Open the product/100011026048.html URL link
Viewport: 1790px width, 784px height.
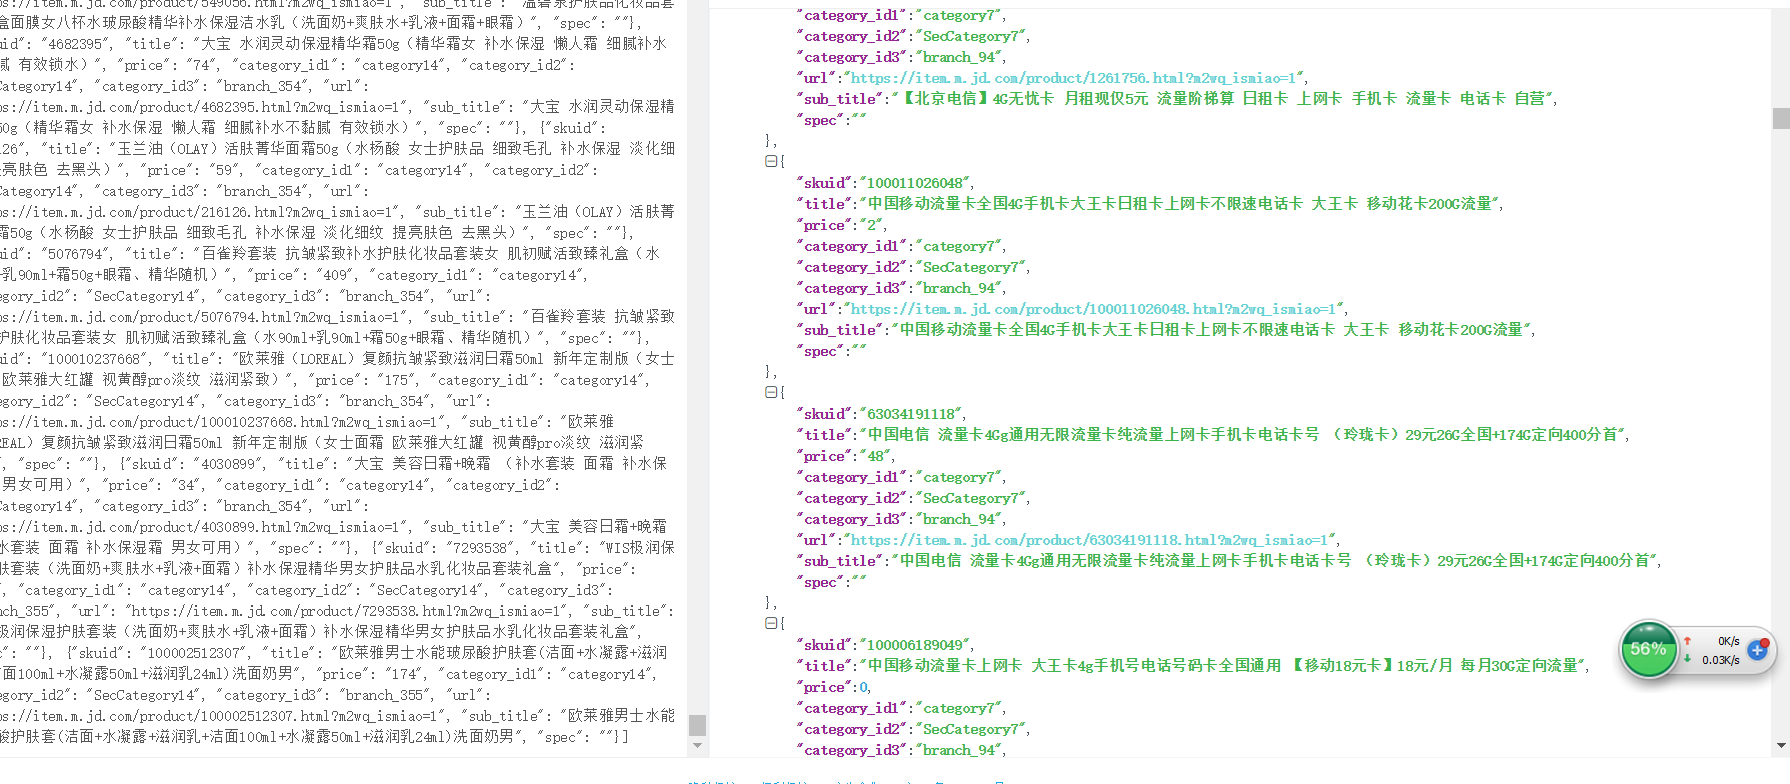point(1094,309)
